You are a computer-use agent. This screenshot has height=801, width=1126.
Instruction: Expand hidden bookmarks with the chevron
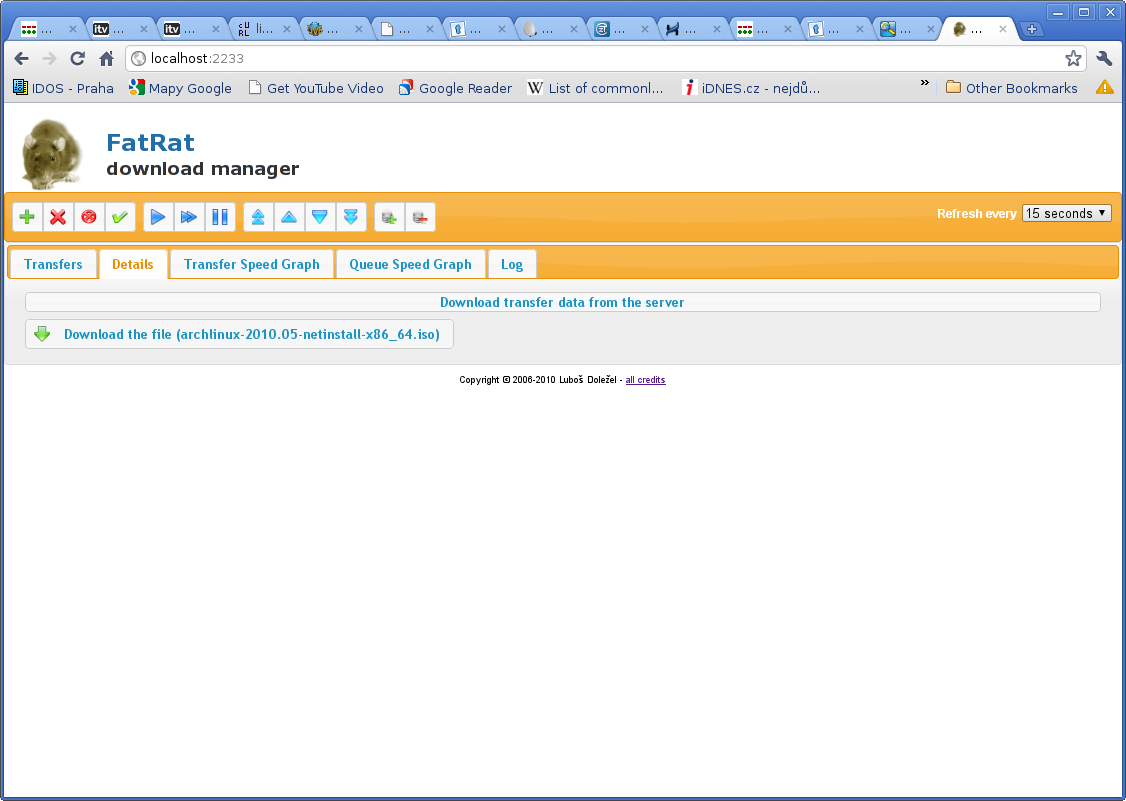tap(924, 83)
